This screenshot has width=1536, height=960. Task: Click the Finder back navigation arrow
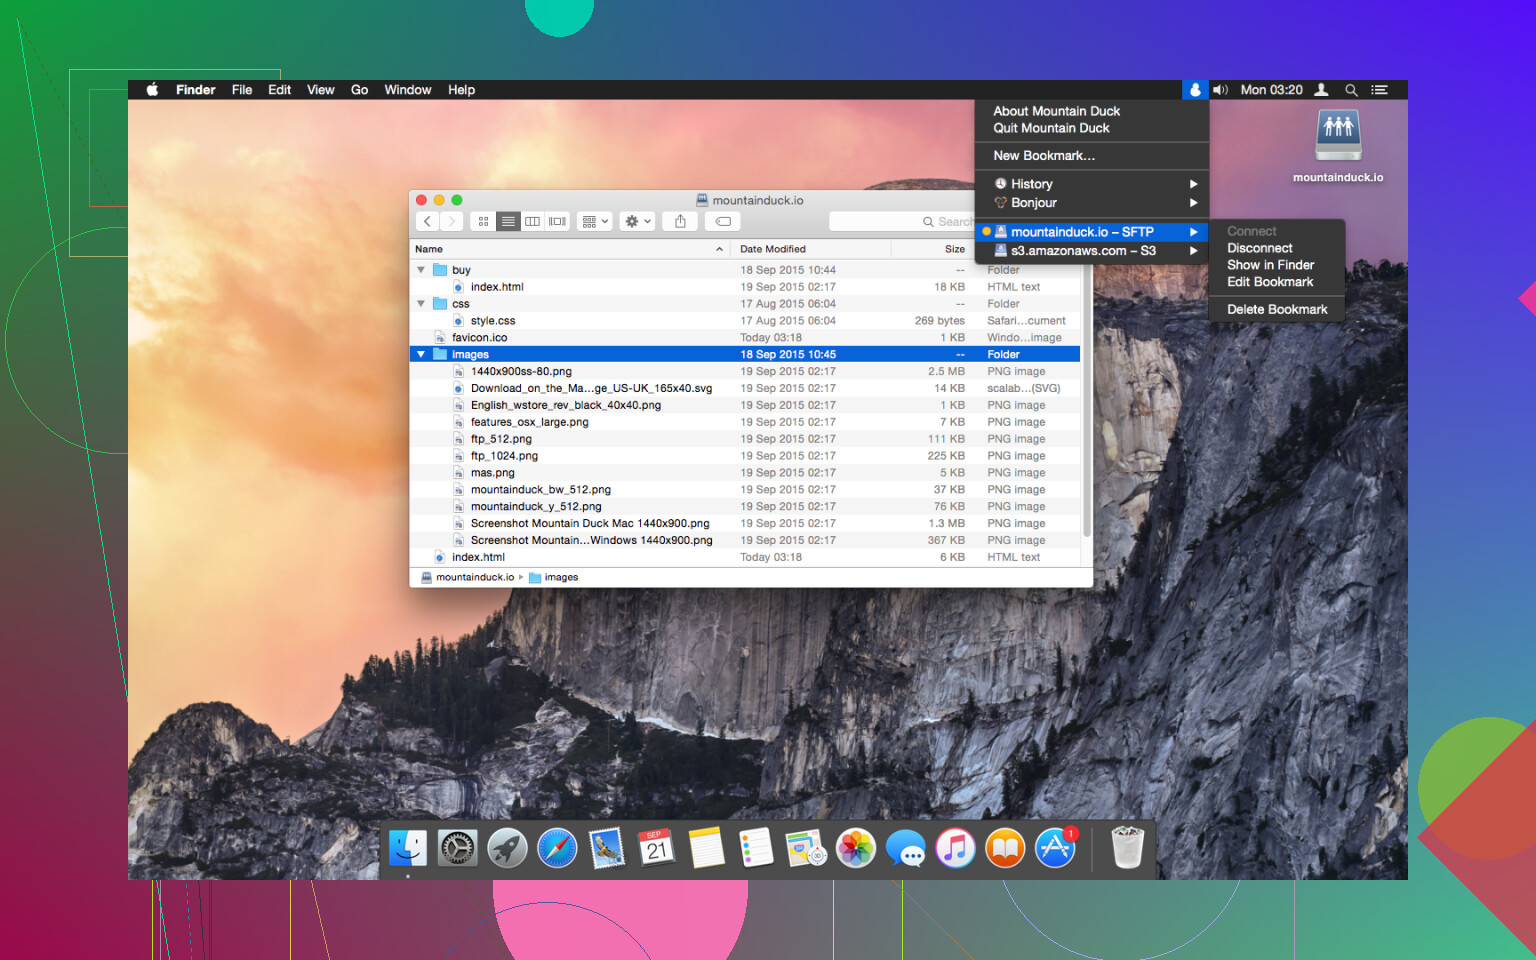(427, 221)
